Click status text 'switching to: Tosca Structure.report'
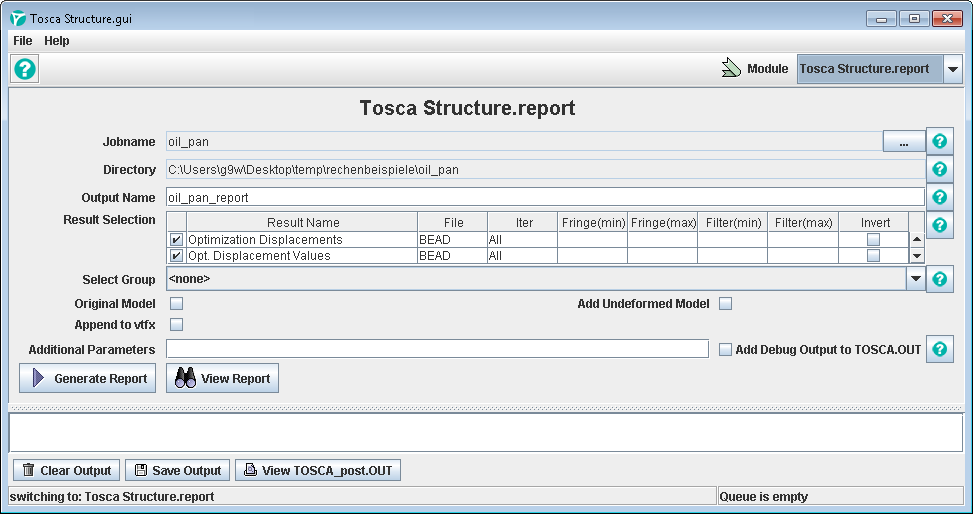The image size is (973, 514). (112, 497)
